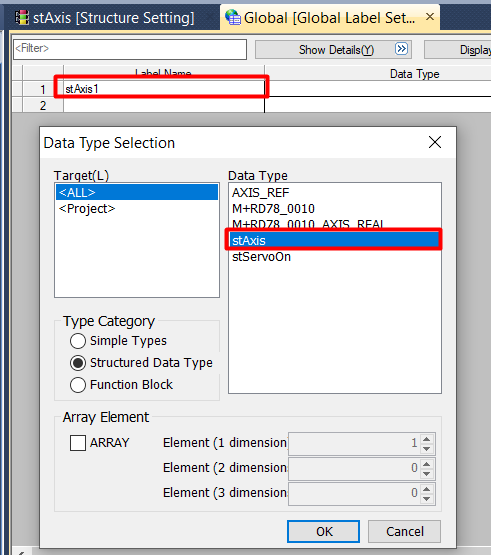Decrease Element 2 dimension value

427,474
